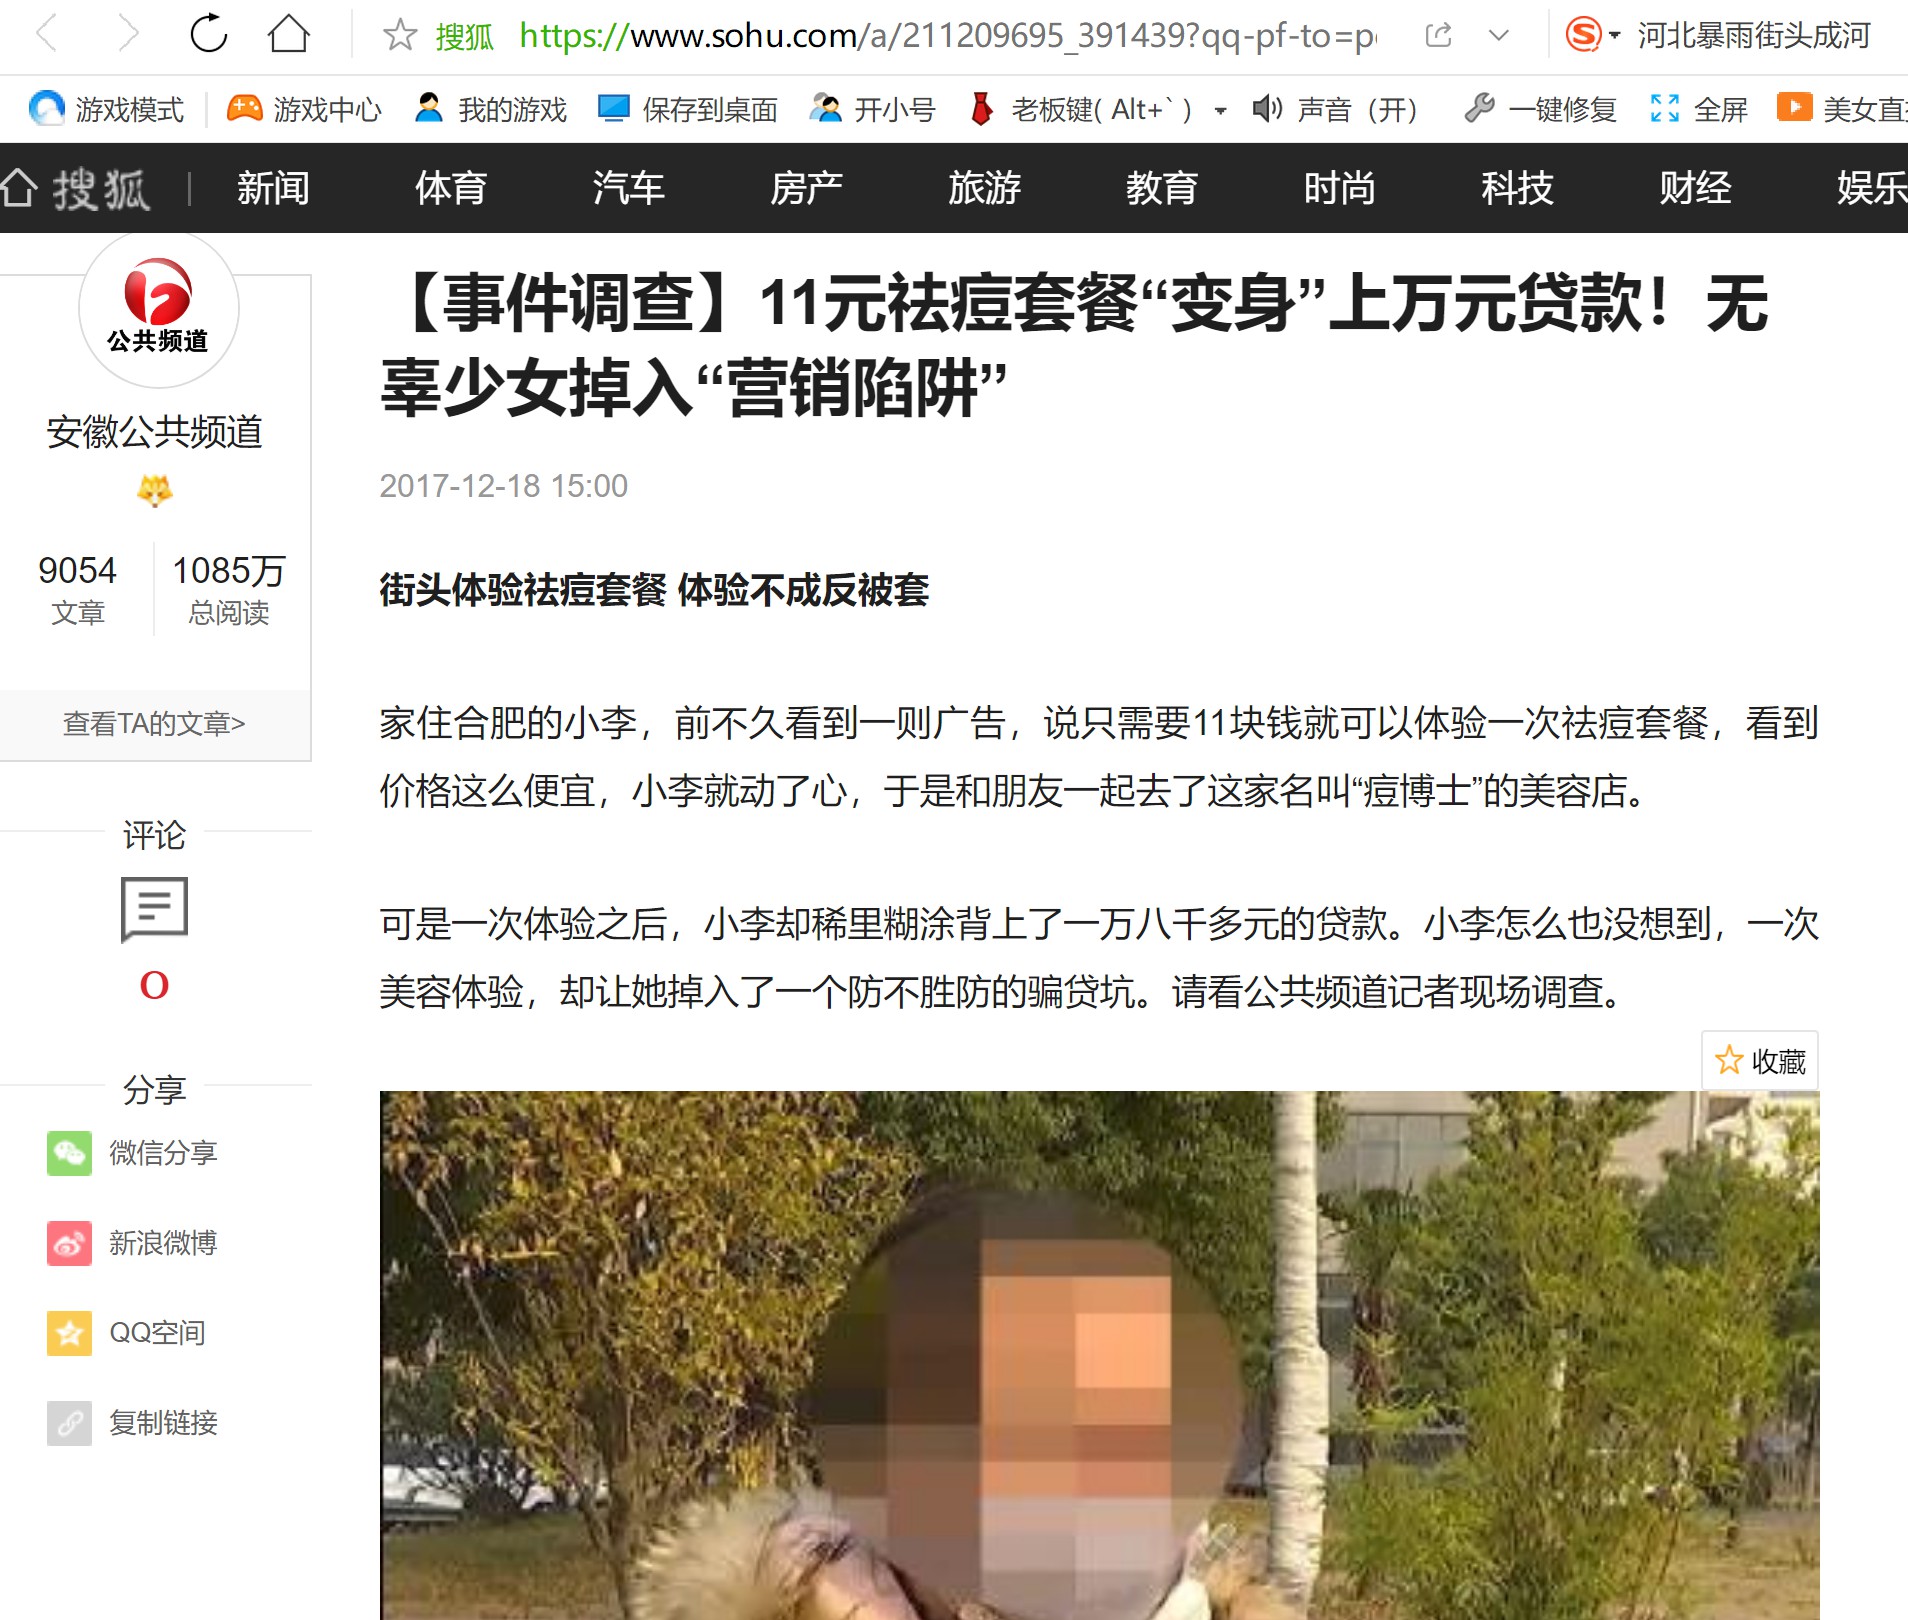1908x1620 pixels.
Task: Share via 微信分享
Action: [x=132, y=1153]
